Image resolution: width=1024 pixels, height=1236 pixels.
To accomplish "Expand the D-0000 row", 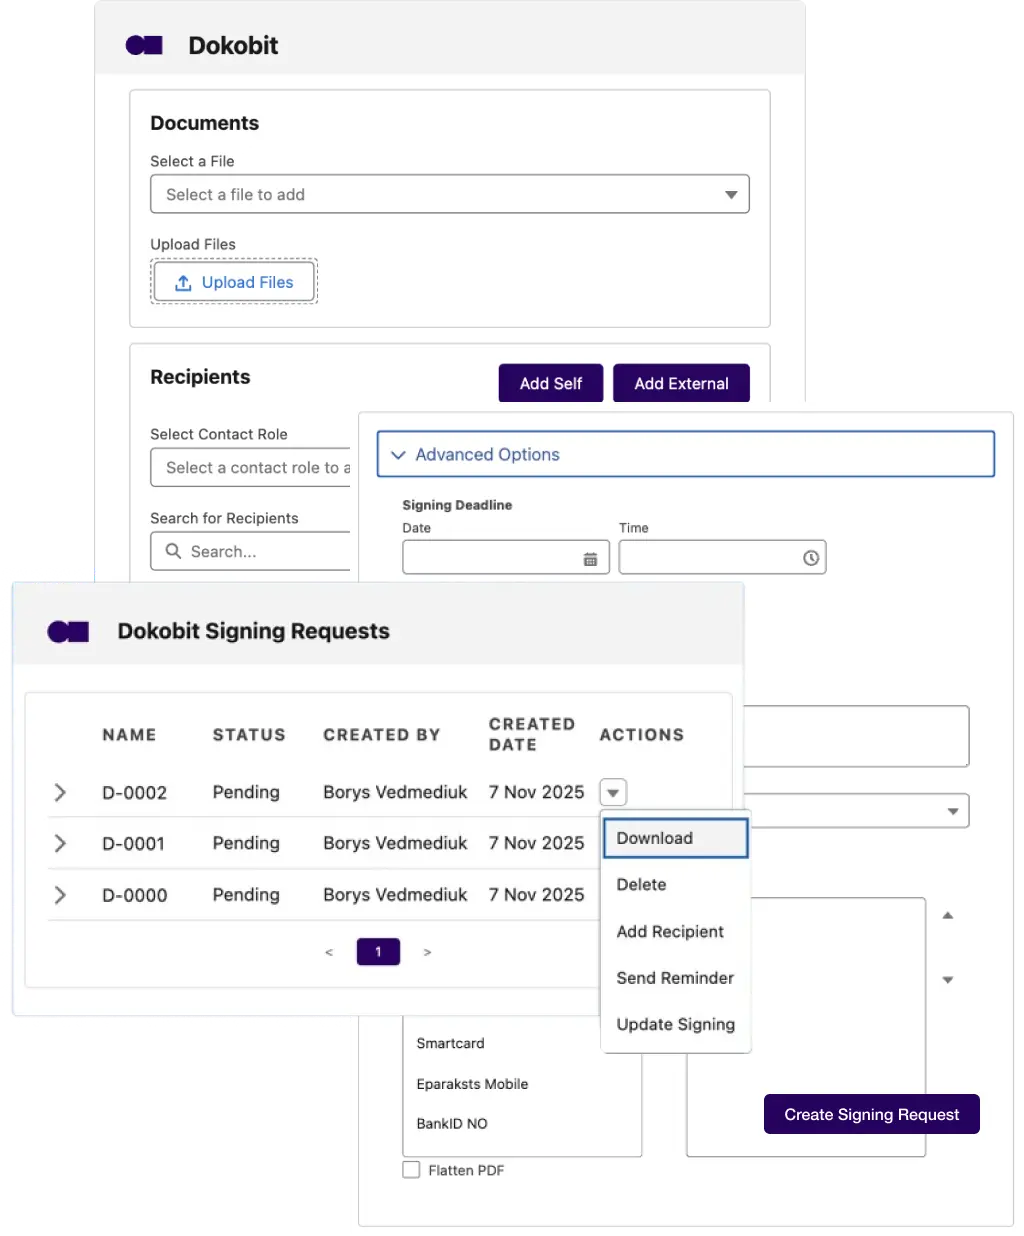I will pos(60,895).
